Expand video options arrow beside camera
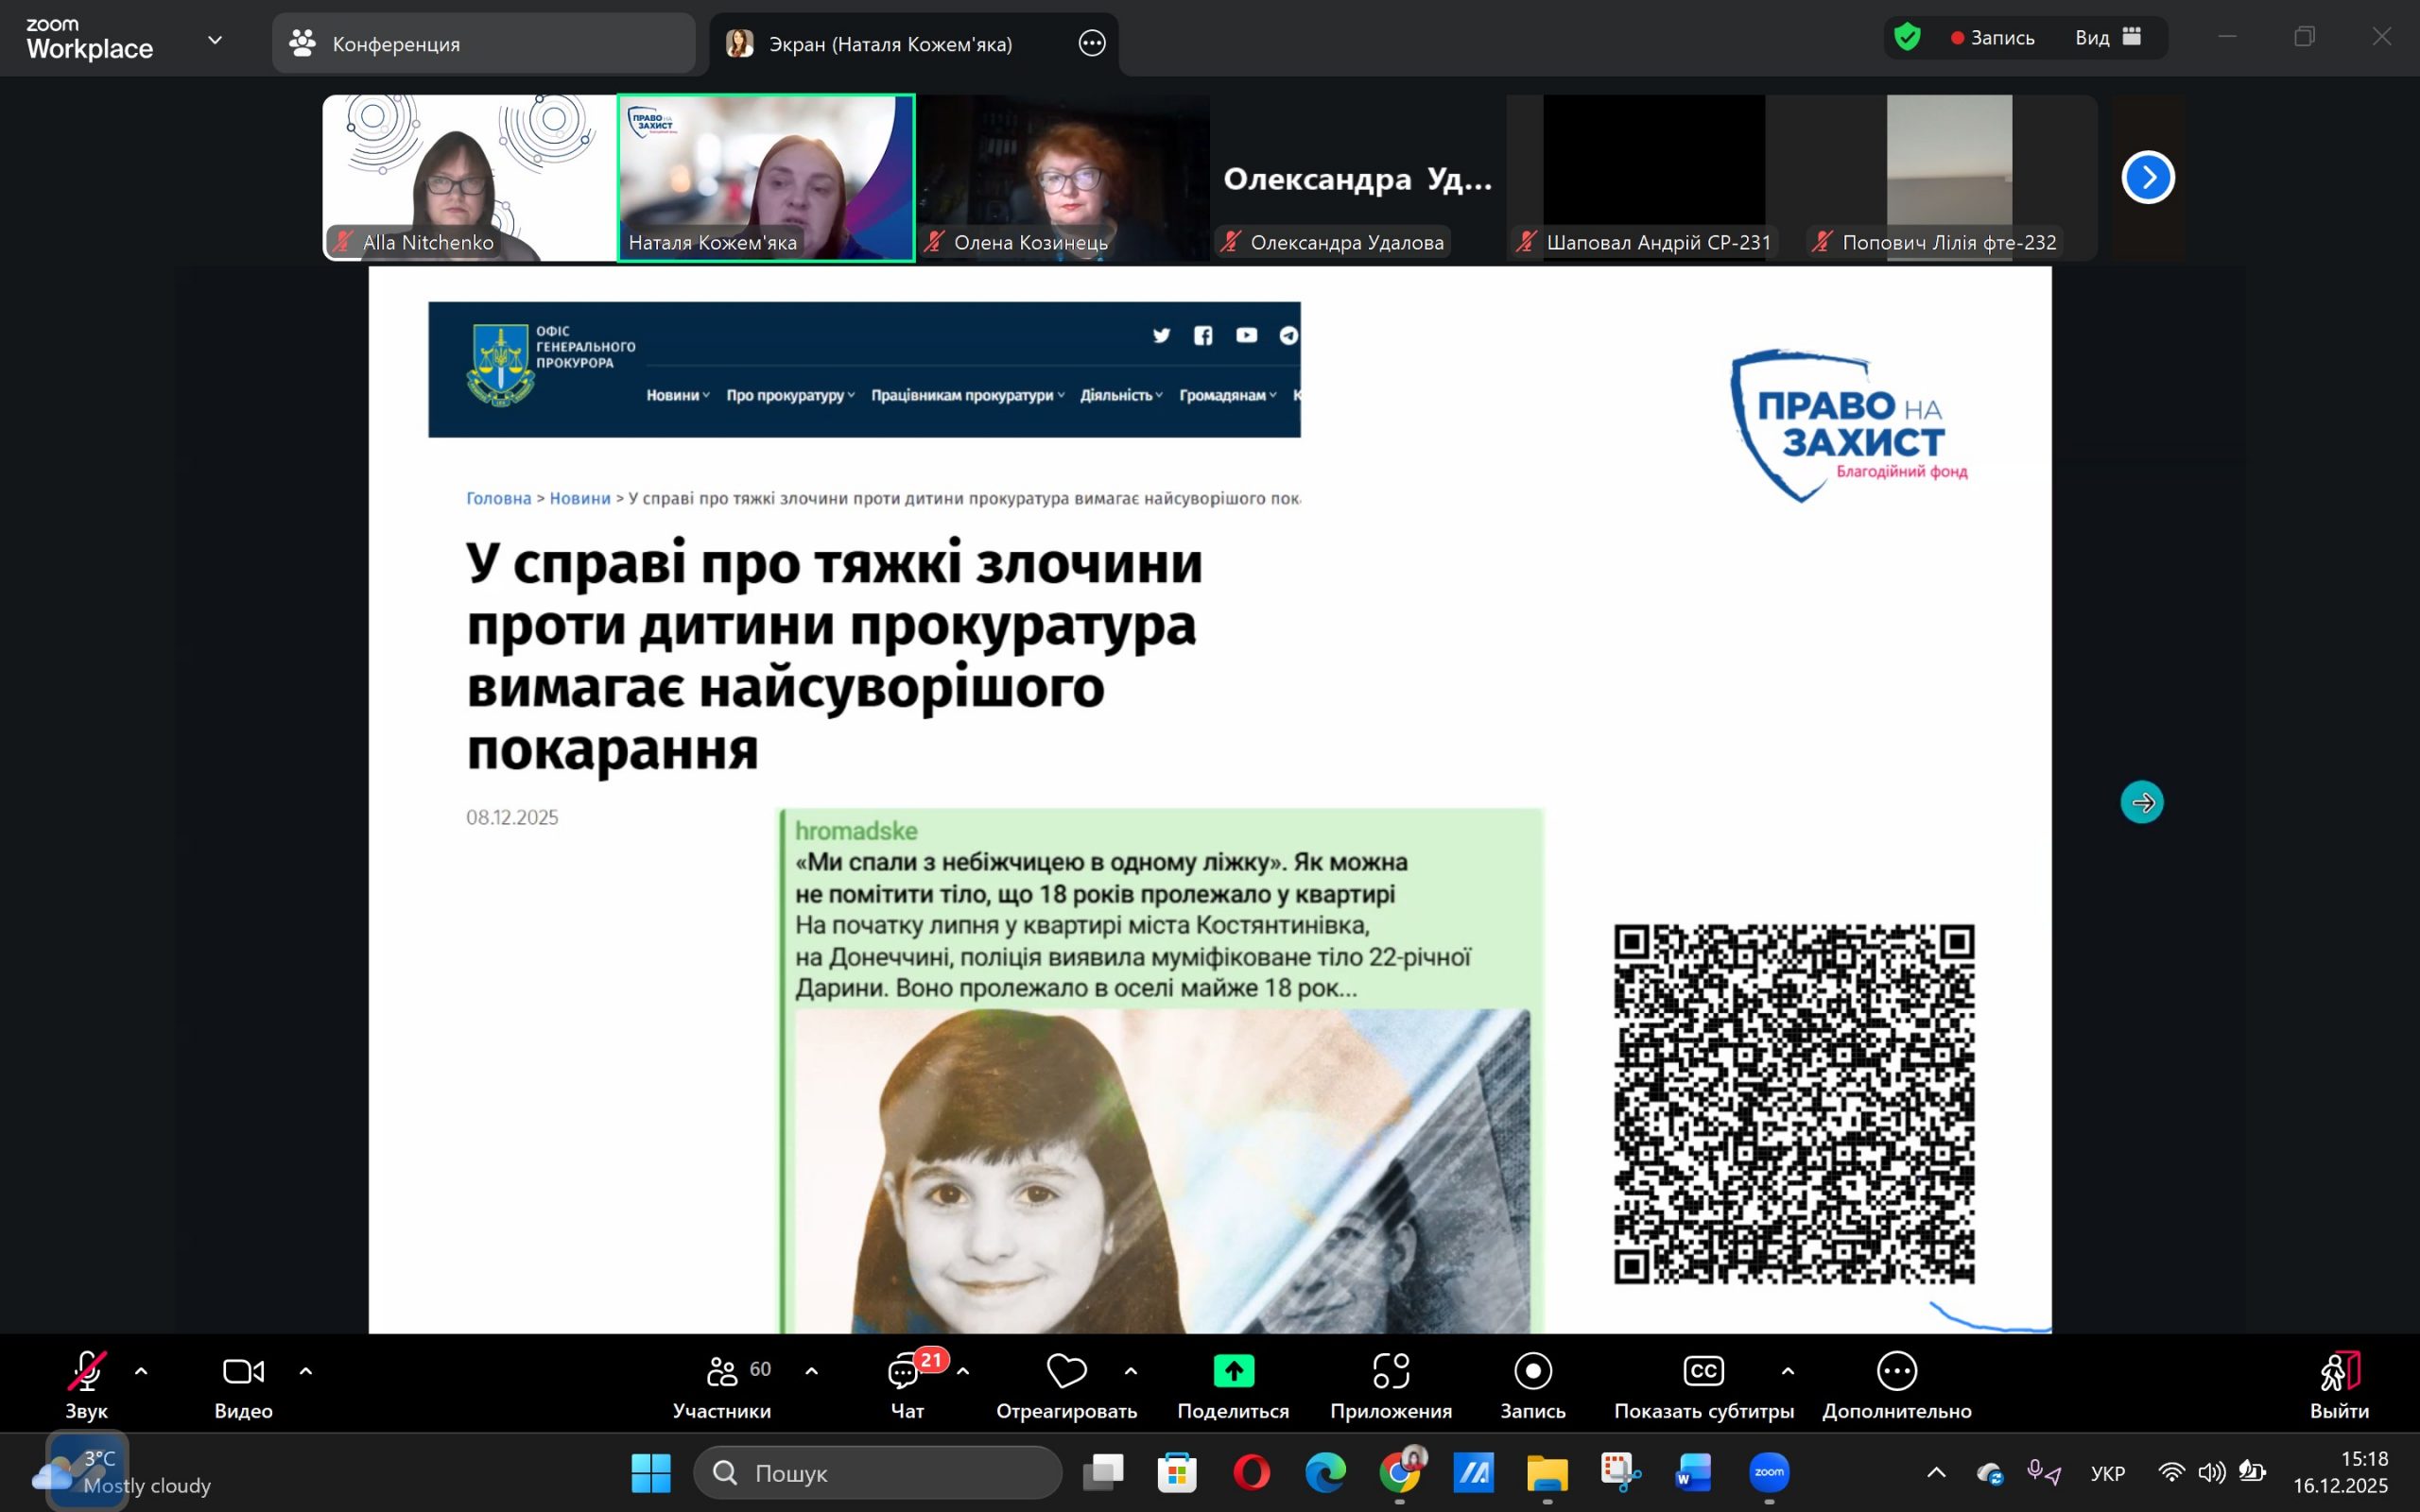Image resolution: width=2420 pixels, height=1512 pixels. point(306,1372)
